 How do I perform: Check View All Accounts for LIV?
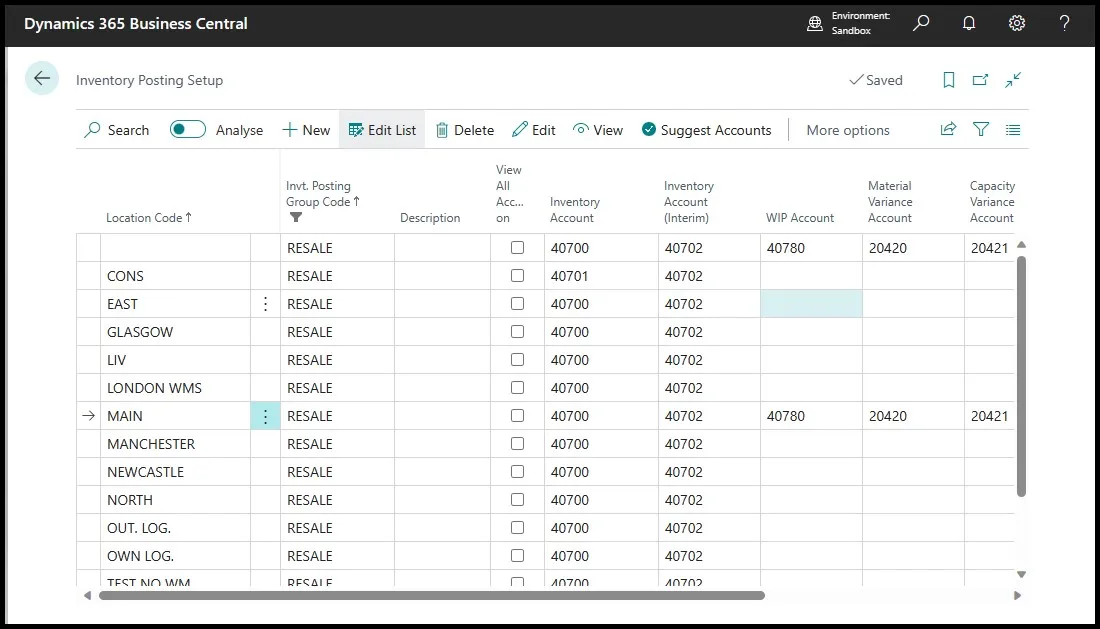(517, 360)
